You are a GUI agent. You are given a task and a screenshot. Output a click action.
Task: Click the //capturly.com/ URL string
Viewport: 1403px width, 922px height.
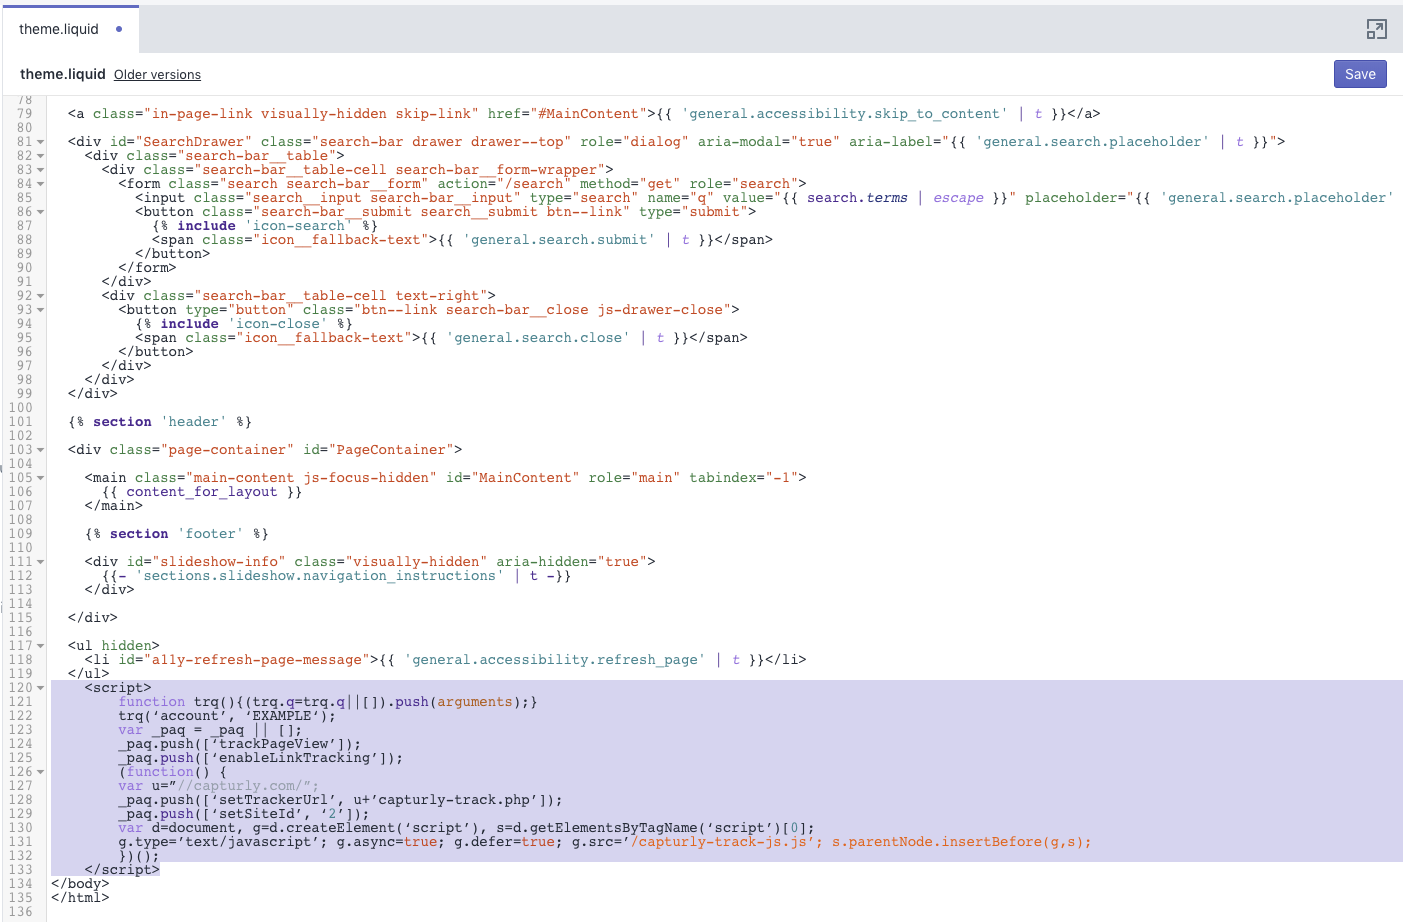(243, 786)
